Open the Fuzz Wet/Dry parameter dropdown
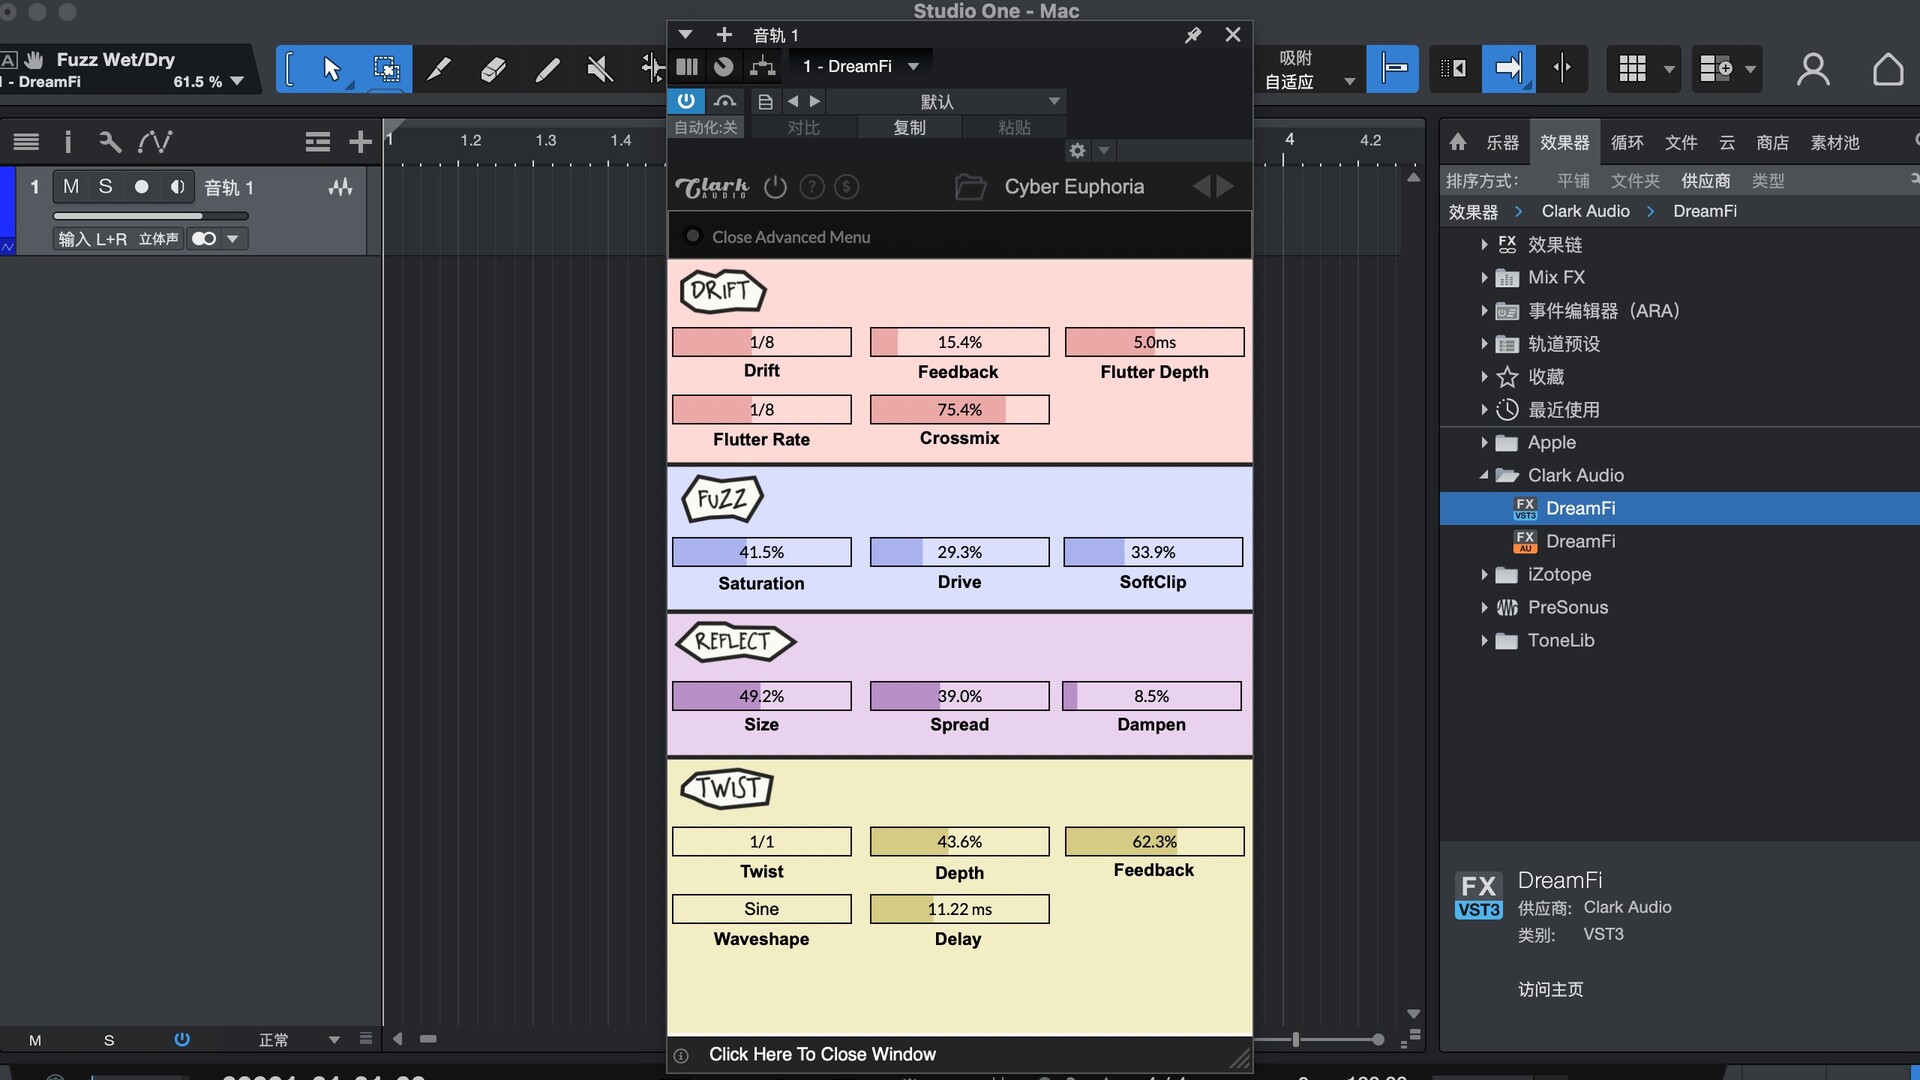 tap(237, 82)
